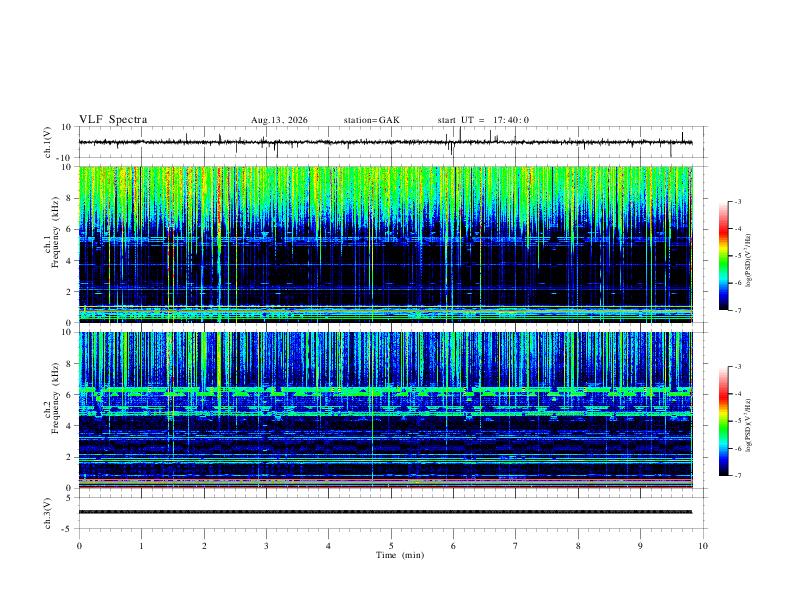
Task: Click the upper PSD color scale bar
Action: [x=723, y=255]
